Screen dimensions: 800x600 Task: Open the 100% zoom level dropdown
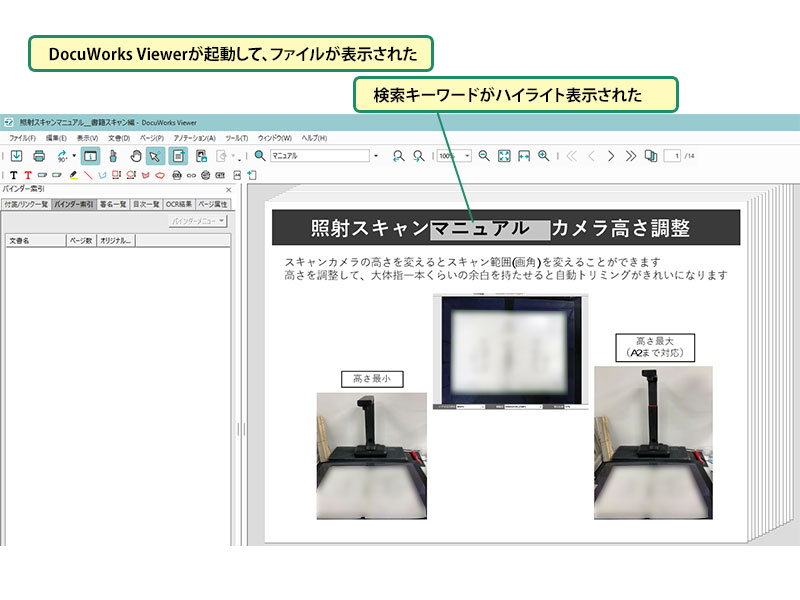467,156
